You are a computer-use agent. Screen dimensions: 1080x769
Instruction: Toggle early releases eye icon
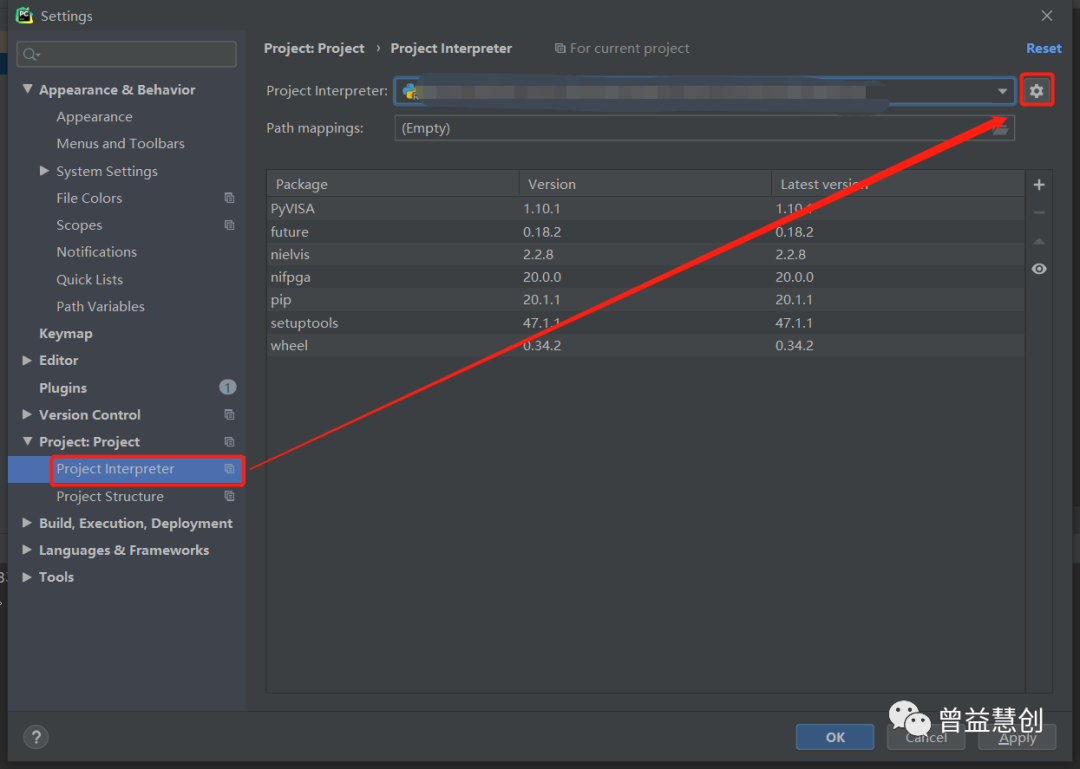1039,269
